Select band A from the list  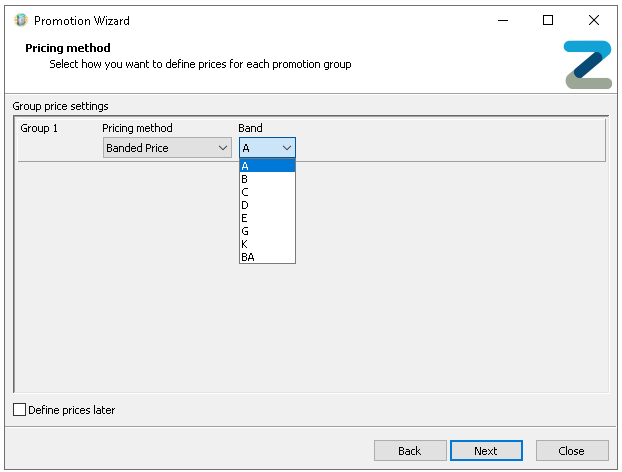[x=266, y=166]
